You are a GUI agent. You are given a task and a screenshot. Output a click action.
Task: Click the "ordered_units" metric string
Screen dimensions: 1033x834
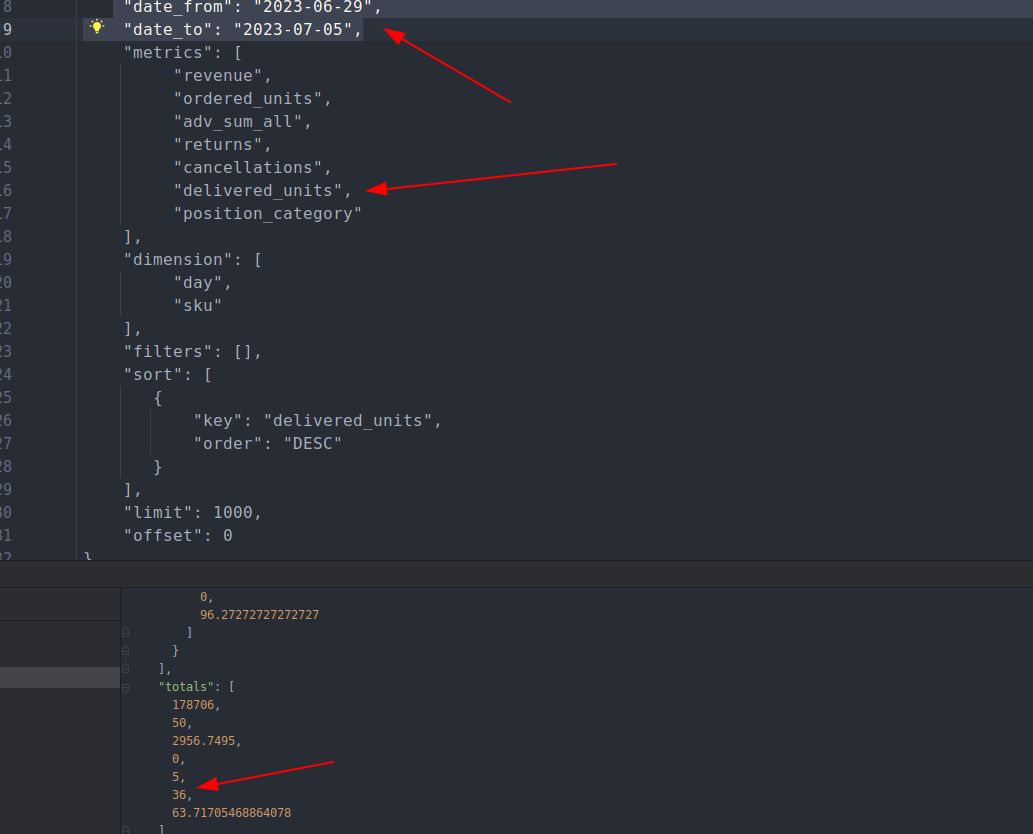click(248, 99)
